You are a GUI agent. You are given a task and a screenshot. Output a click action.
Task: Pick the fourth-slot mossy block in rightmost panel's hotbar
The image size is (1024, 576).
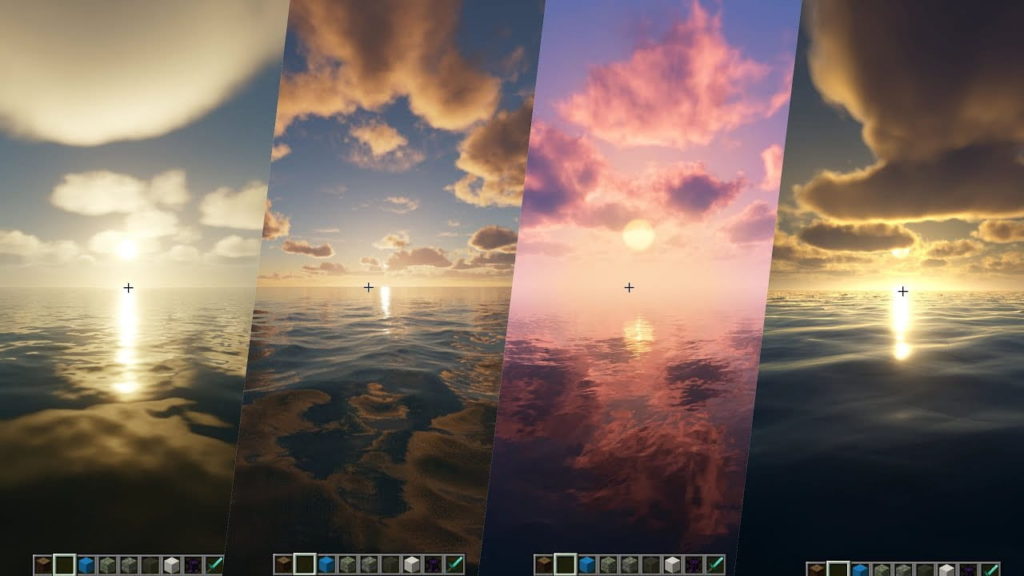point(882,569)
